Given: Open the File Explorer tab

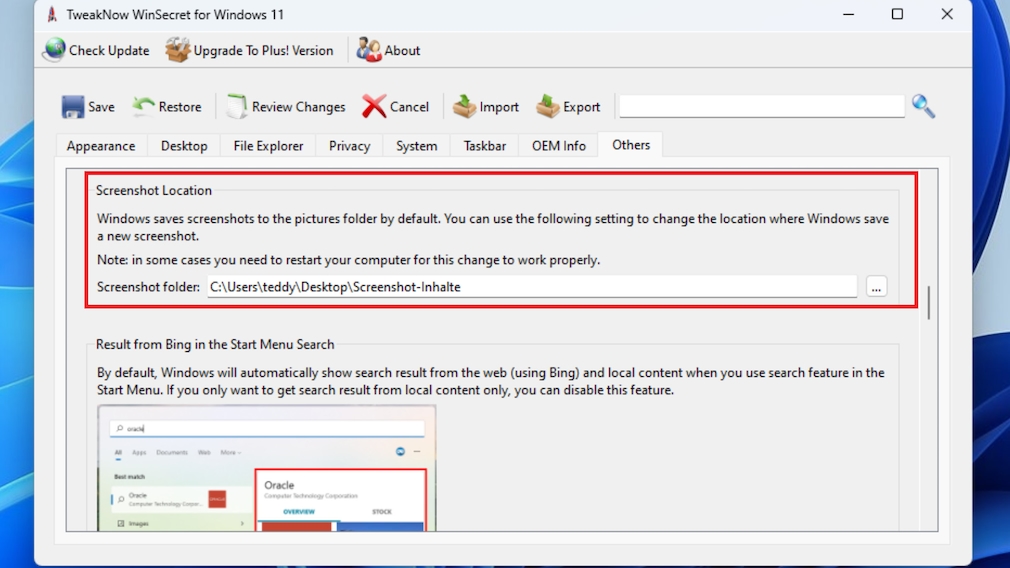Looking at the screenshot, I should click(x=268, y=146).
